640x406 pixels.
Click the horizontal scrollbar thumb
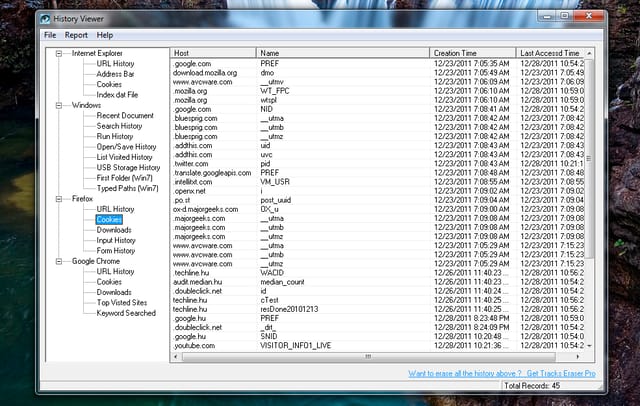(x=369, y=357)
